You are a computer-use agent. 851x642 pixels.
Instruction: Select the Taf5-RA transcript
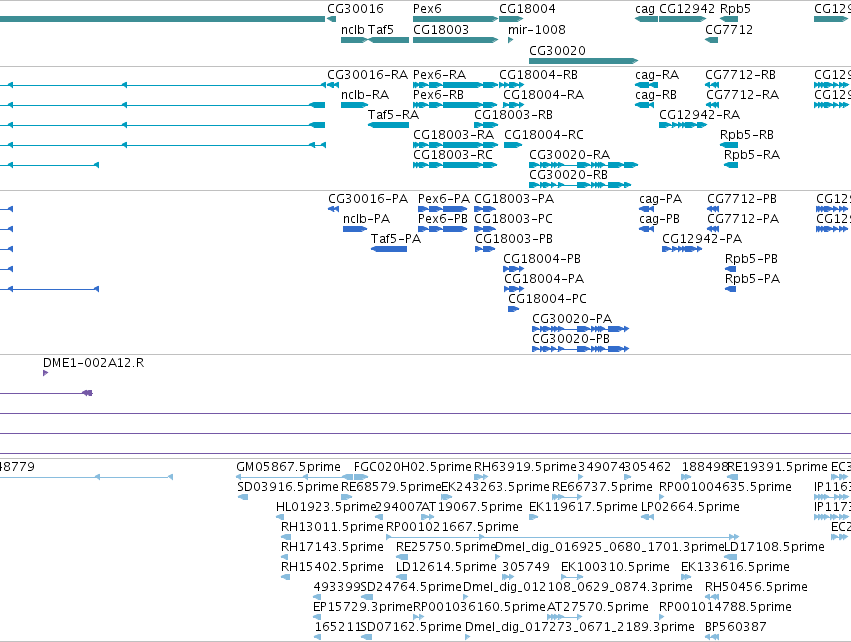coord(388,125)
